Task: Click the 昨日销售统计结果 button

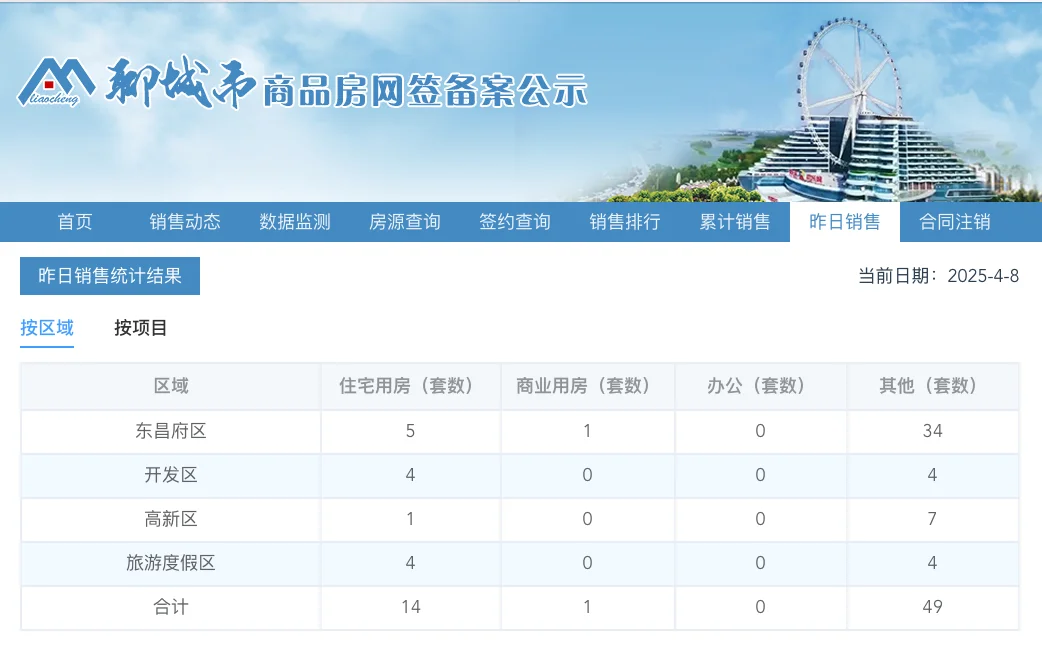Action: tap(110, 276)
